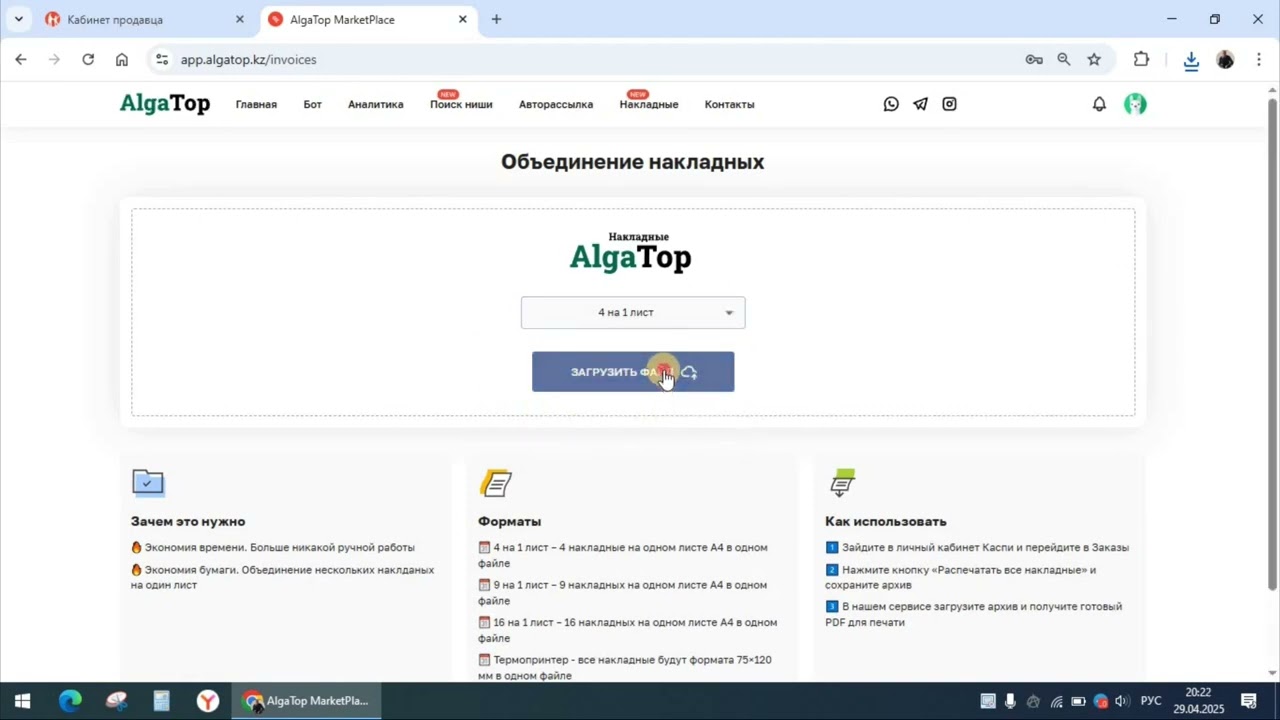Click step 'Зайдите в личный кабинет Каспи'
This screenshot has width=1280, height=720.
tap(977, 548)
